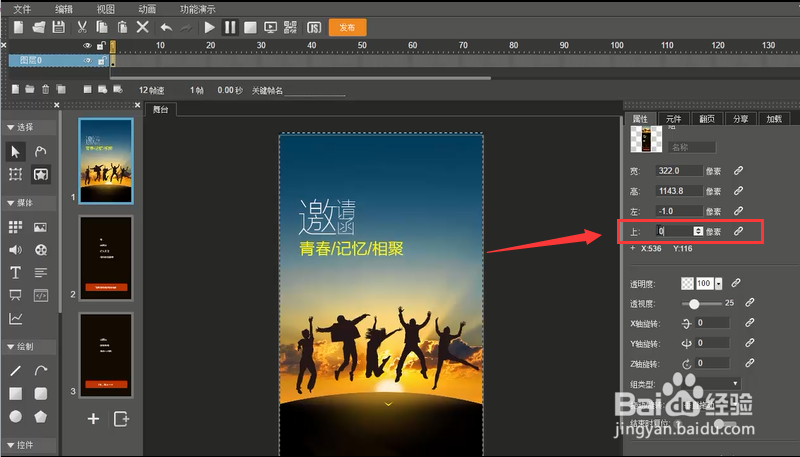Screen dimensions: 800x457
Task: Toggle lock for all layers in timeline header
Action: point(101,45)
